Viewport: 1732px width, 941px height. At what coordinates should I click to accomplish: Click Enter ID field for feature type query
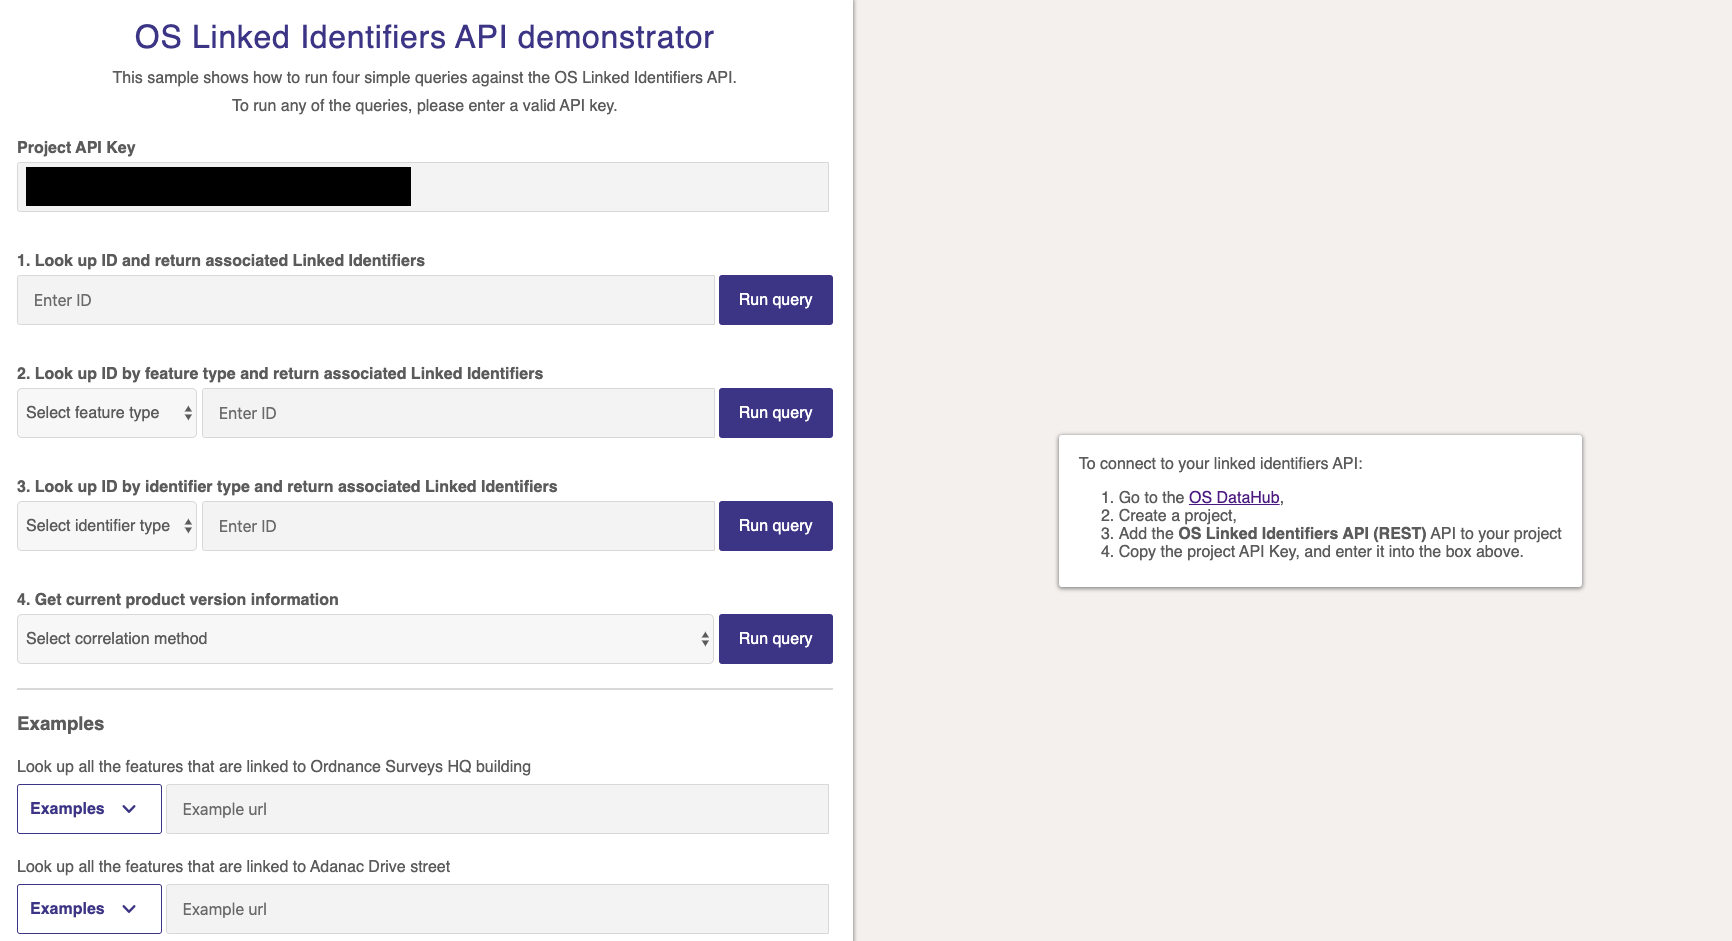[x=458, y=413]
